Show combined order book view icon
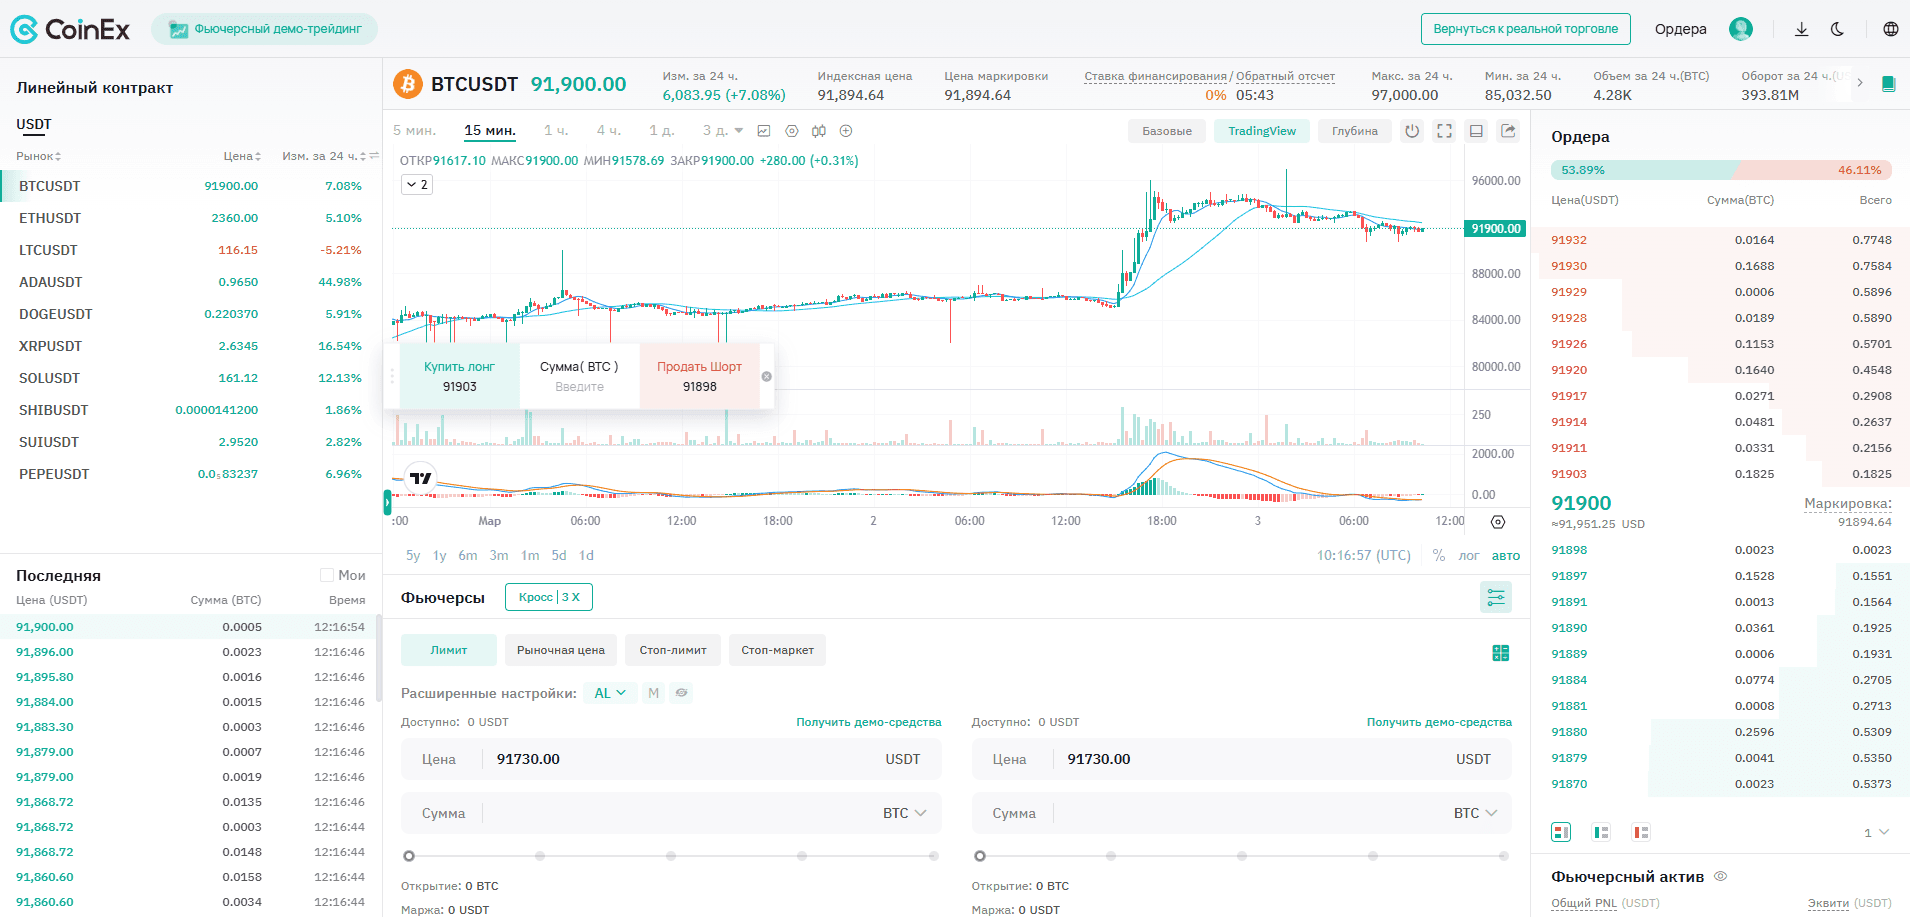Image resolution: width=1910 pixels, height=917 pixels. click(x=1561, y=832)
